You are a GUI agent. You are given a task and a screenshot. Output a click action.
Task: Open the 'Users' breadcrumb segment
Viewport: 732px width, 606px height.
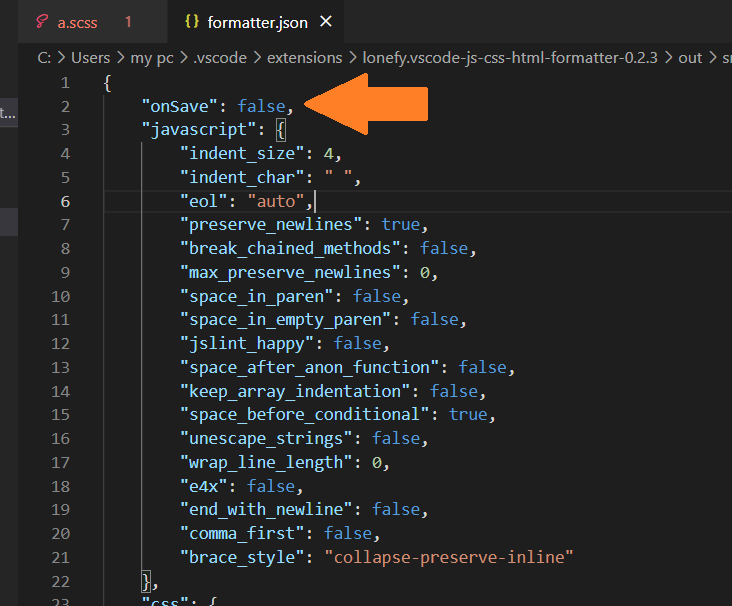pos(91,58)
